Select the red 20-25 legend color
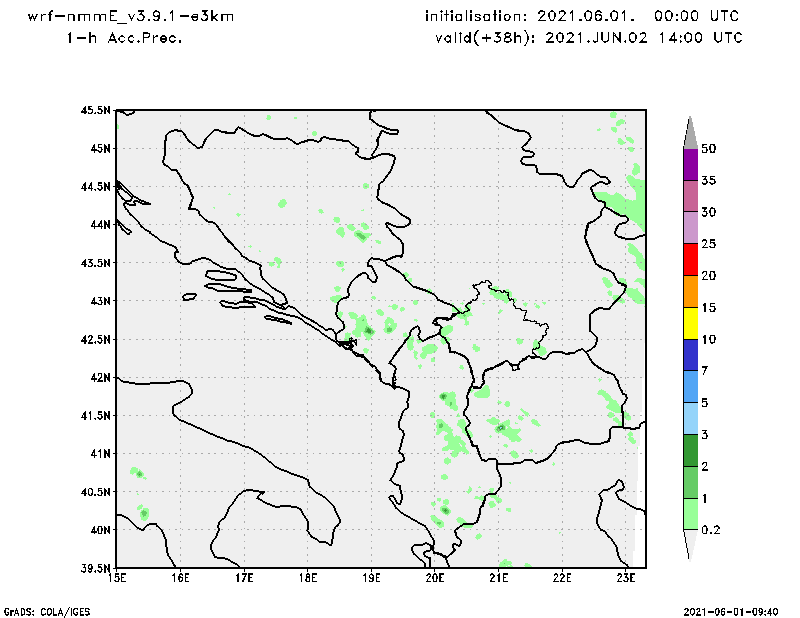 tap(690, 260)
